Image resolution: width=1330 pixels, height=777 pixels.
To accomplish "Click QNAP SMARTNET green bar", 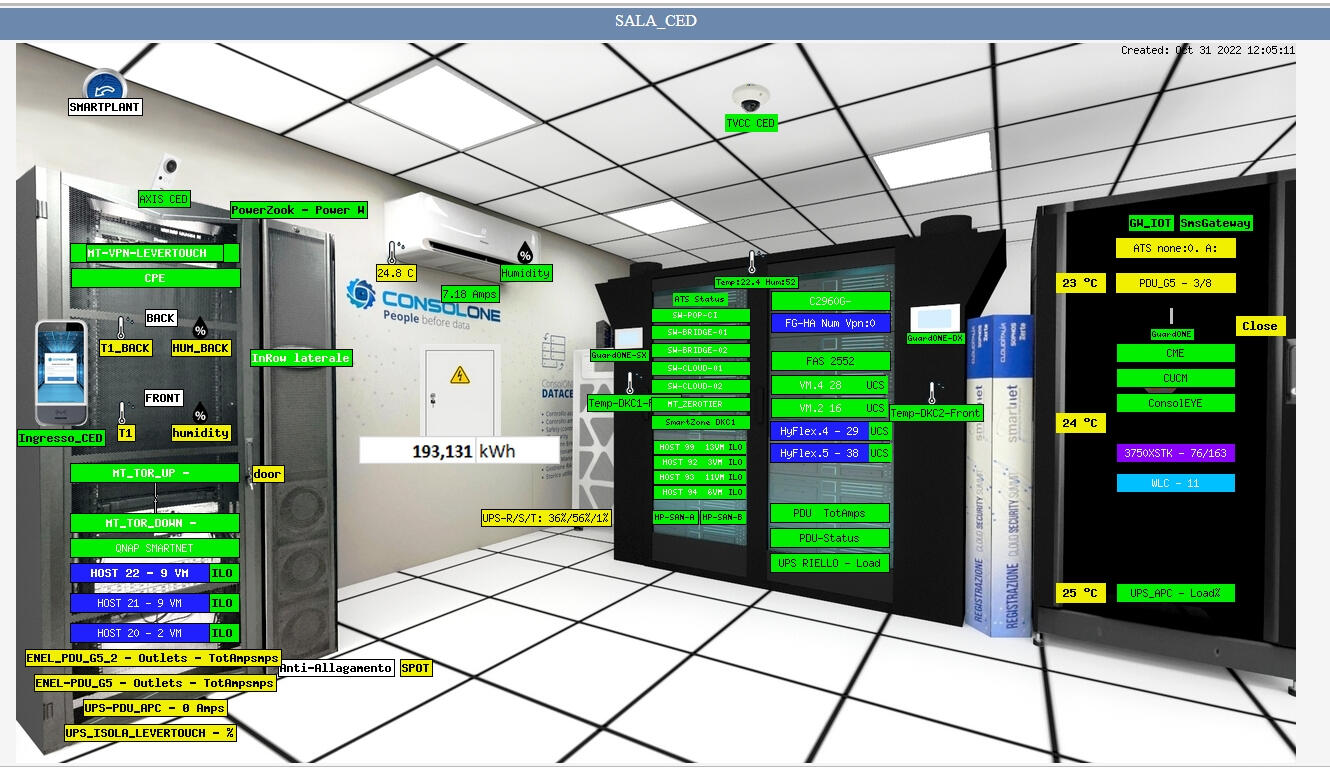I will point(155,548).
